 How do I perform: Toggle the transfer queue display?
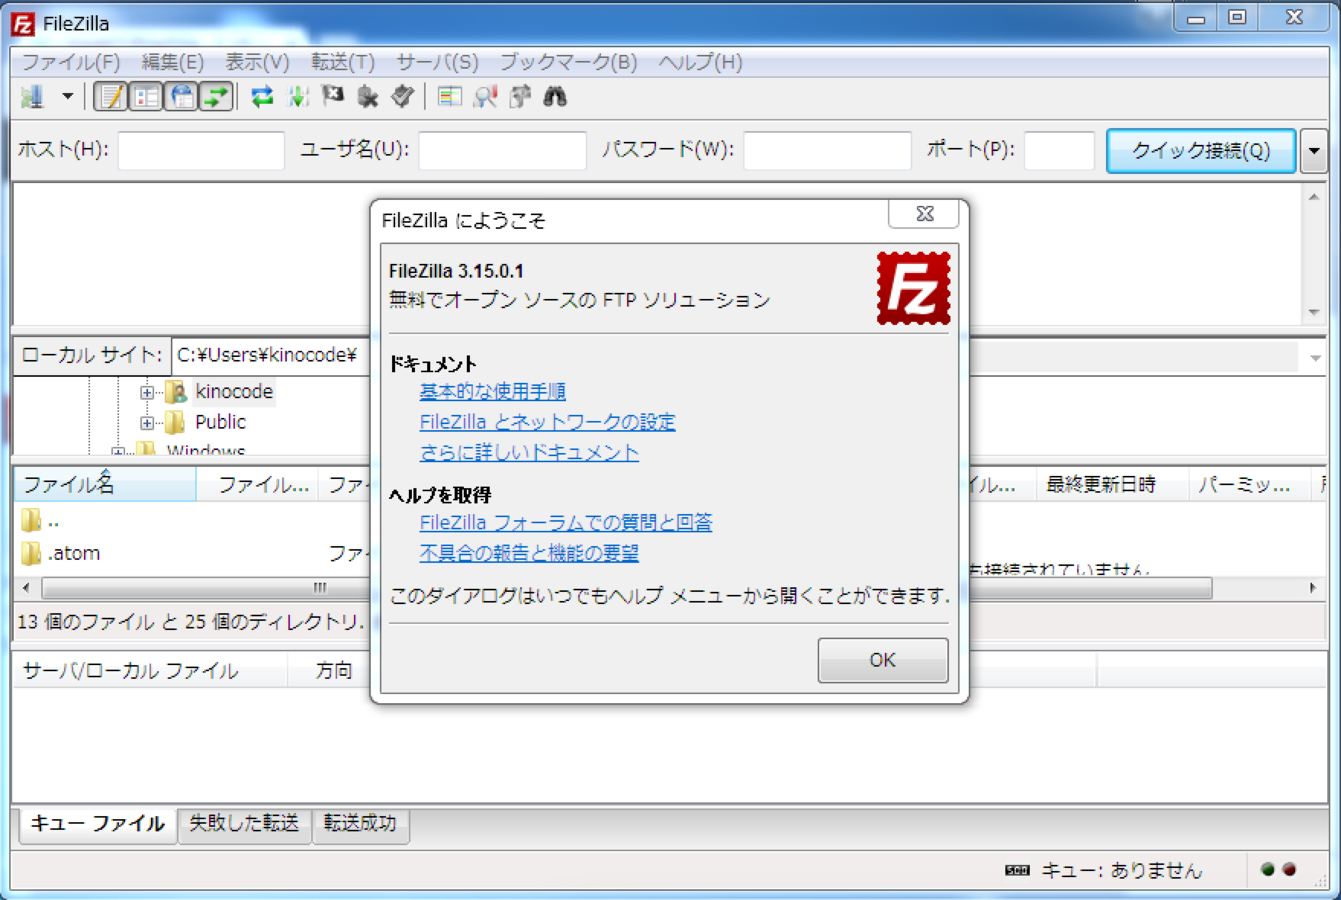coord(216,97)
